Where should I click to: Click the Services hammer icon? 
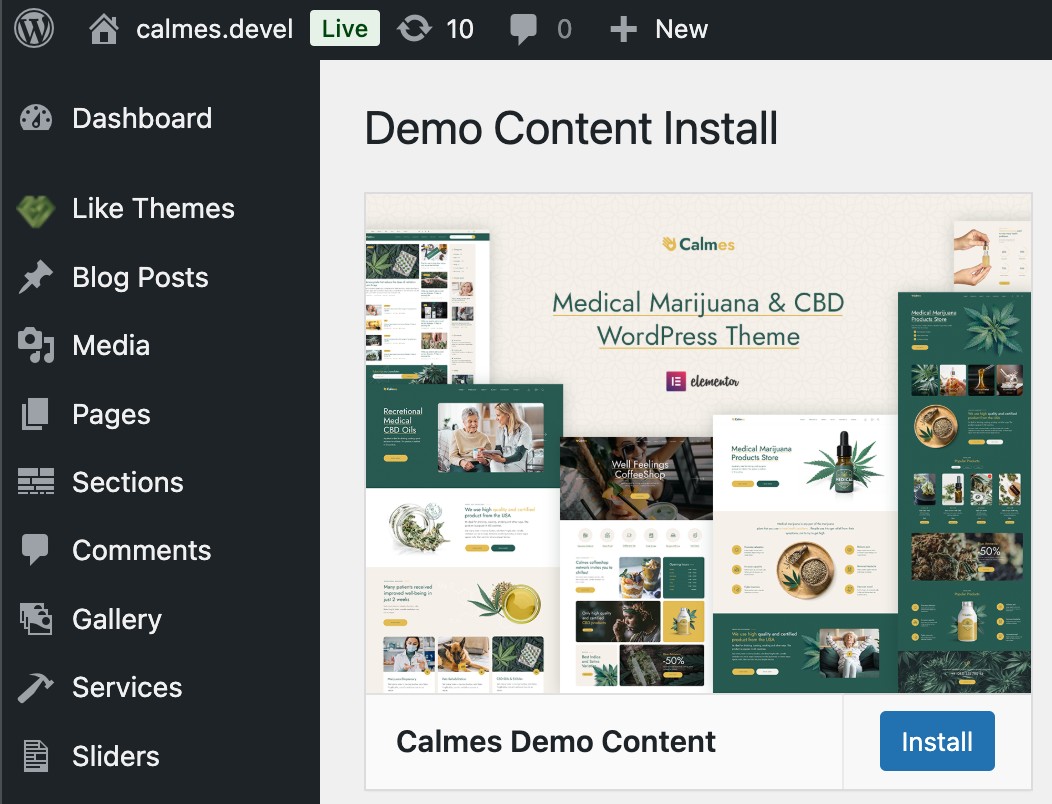pos(36,688)
